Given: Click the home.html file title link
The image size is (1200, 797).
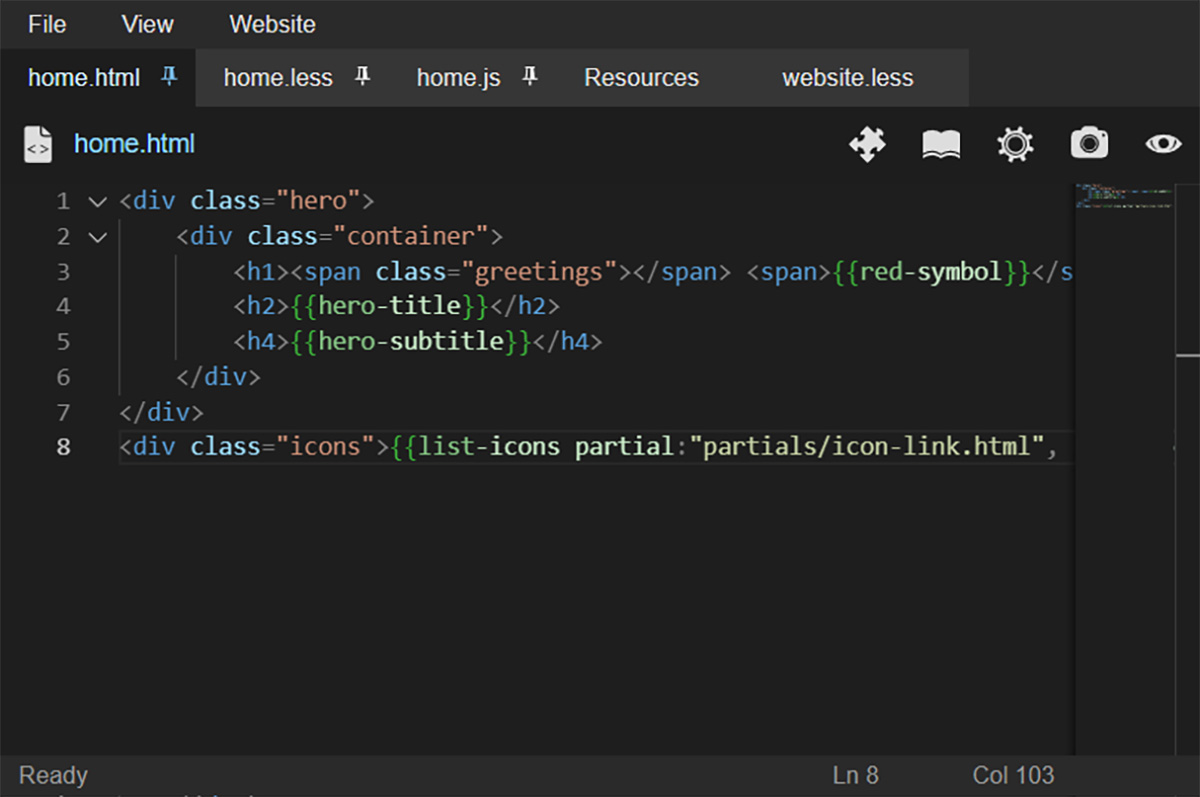Looking at the screenshot, I should [134, 144].
